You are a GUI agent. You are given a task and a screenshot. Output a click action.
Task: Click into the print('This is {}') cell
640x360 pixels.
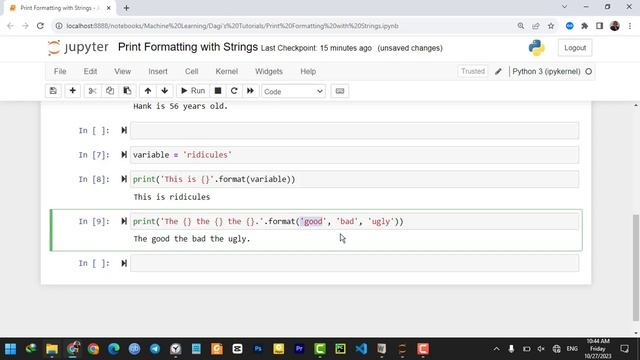[x=354, y=180]
